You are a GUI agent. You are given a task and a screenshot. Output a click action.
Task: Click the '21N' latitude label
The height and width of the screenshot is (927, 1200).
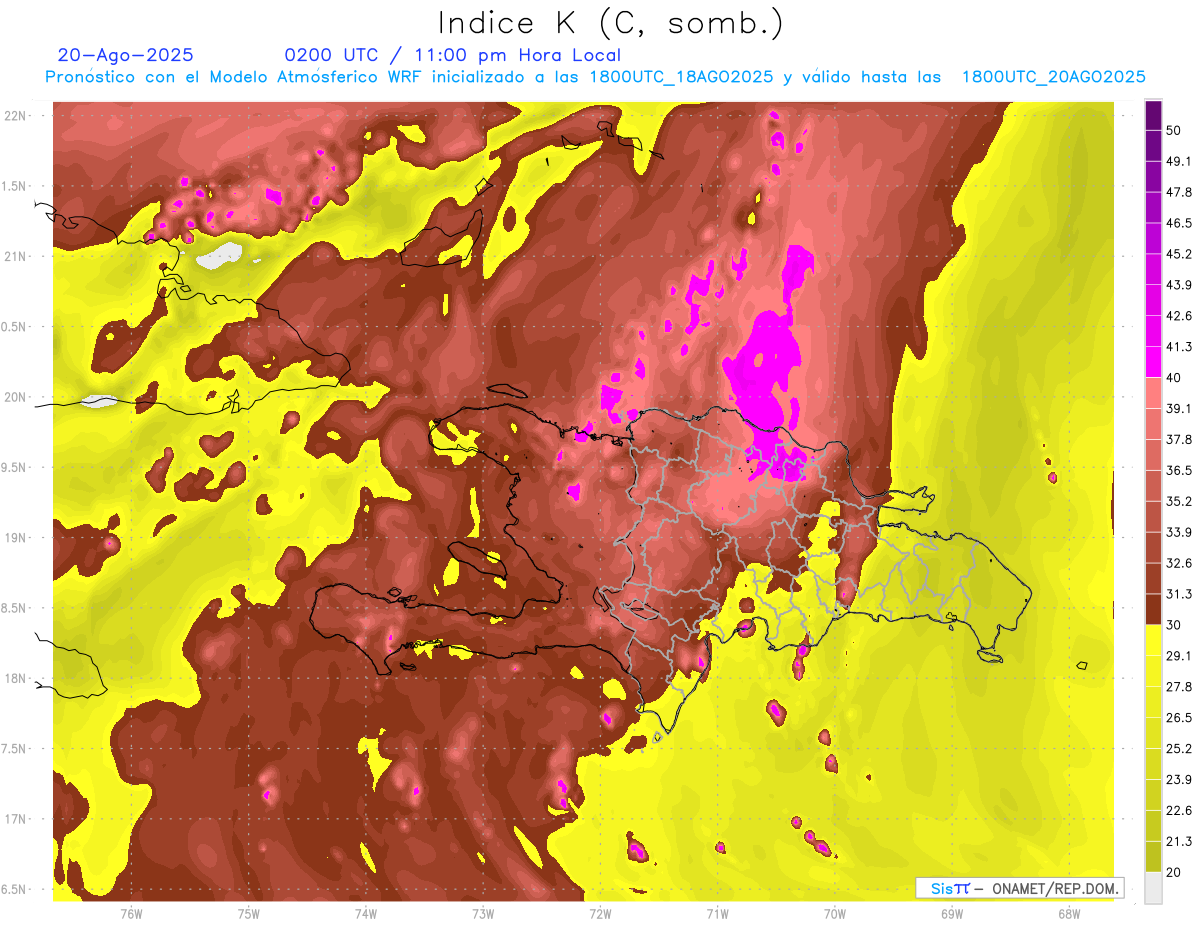pos(17,256)
